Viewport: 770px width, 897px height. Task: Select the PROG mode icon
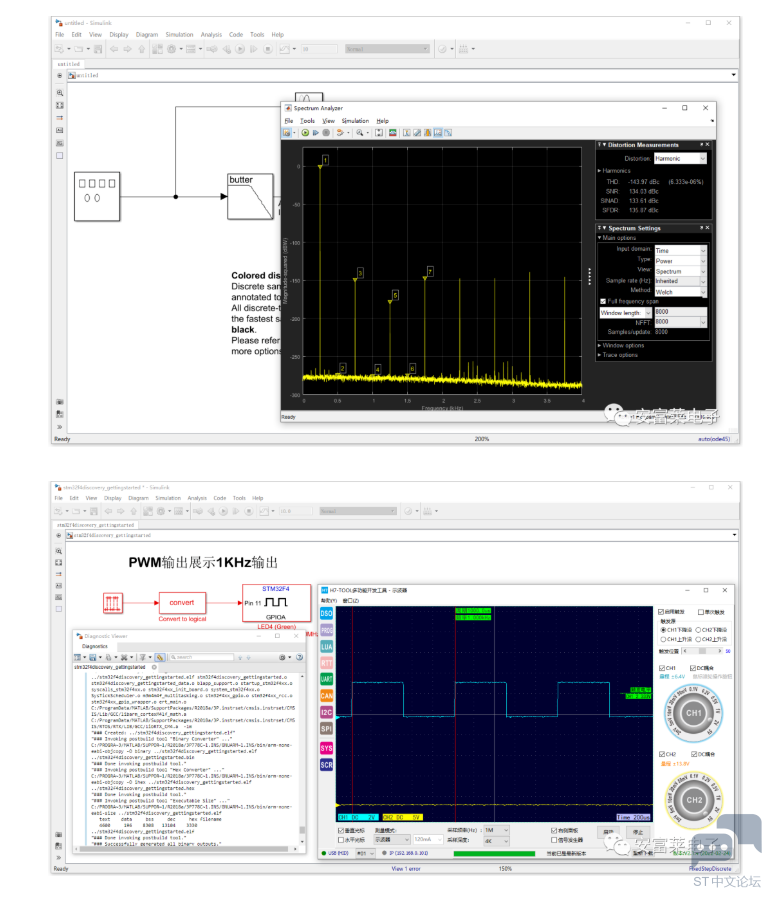326,630
